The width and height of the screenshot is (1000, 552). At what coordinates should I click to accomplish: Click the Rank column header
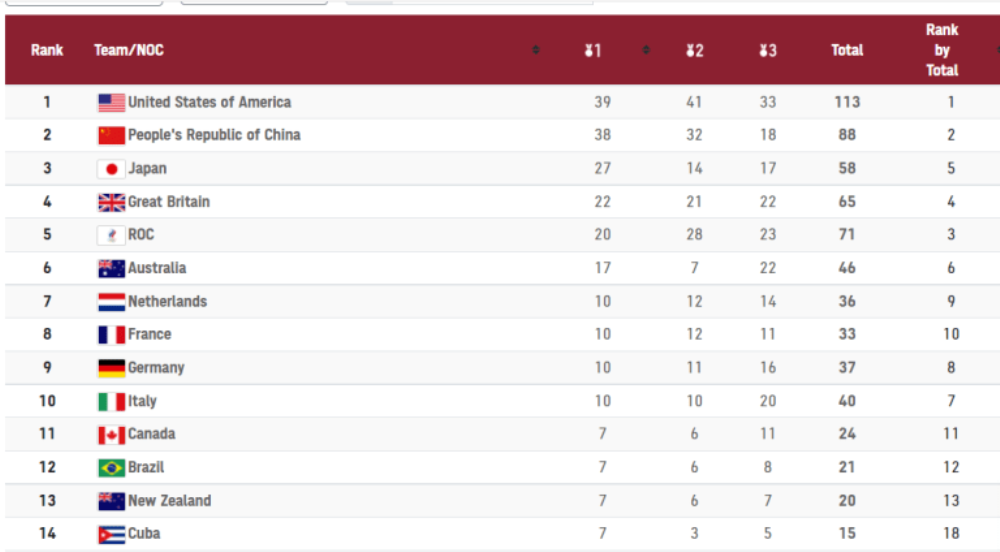point(47,50)
